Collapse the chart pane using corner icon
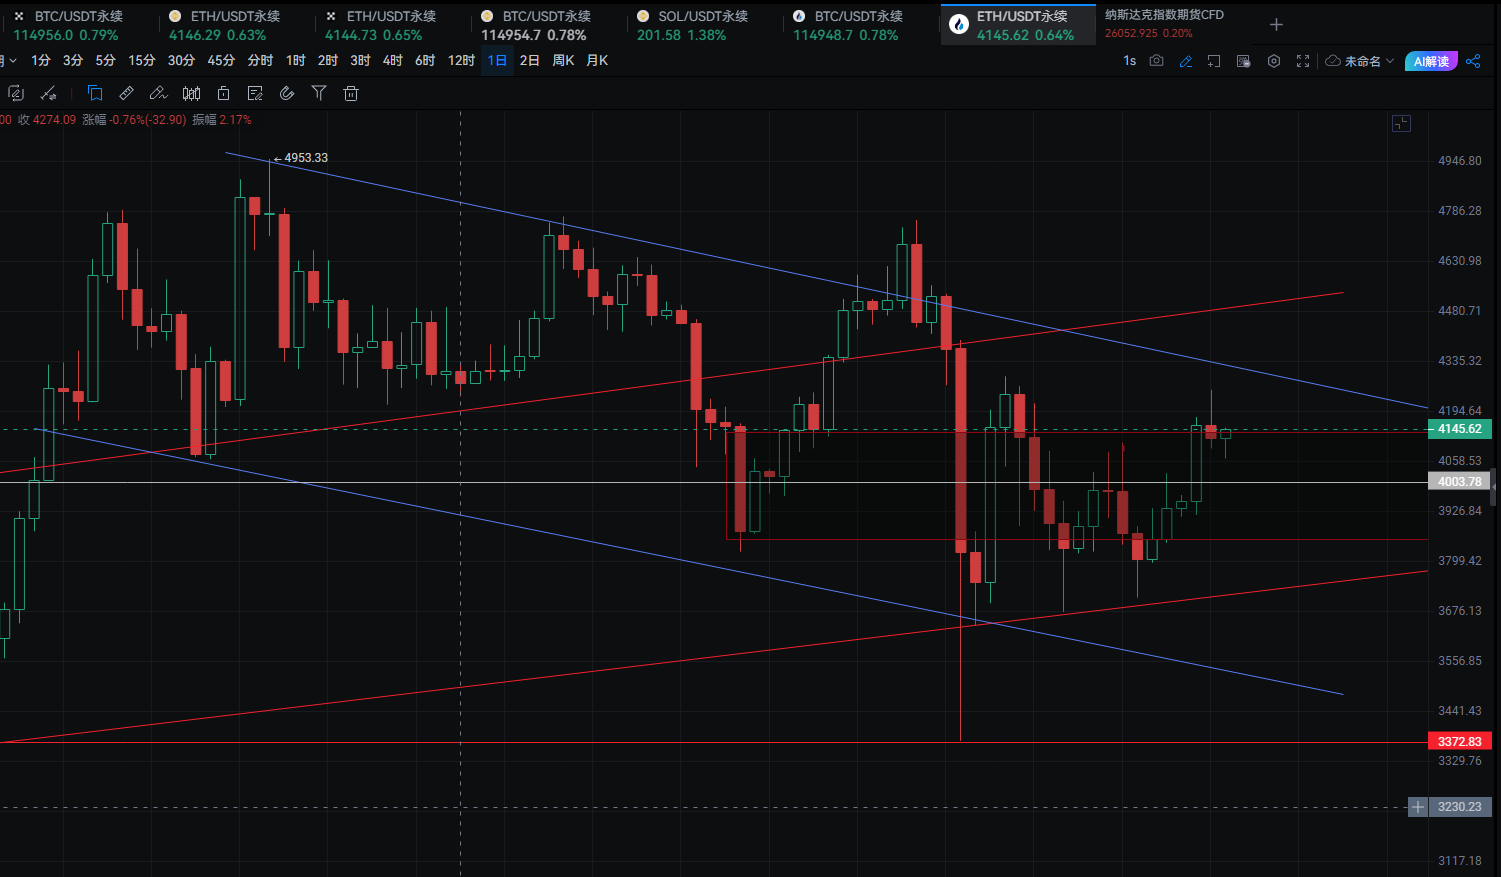1501x877 pixels. pyautogui.click(x=1401, y=123)
